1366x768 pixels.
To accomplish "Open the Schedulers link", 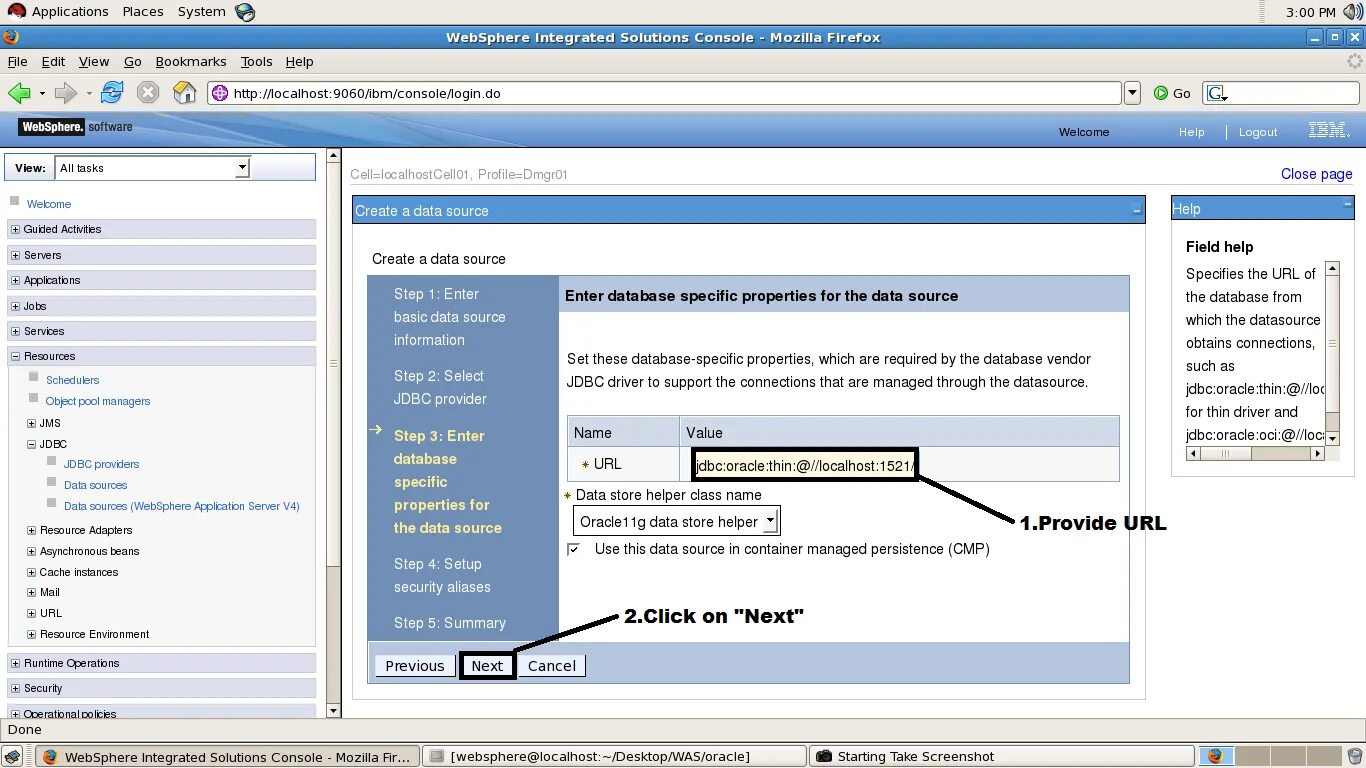I will click(x=73, y=380).
